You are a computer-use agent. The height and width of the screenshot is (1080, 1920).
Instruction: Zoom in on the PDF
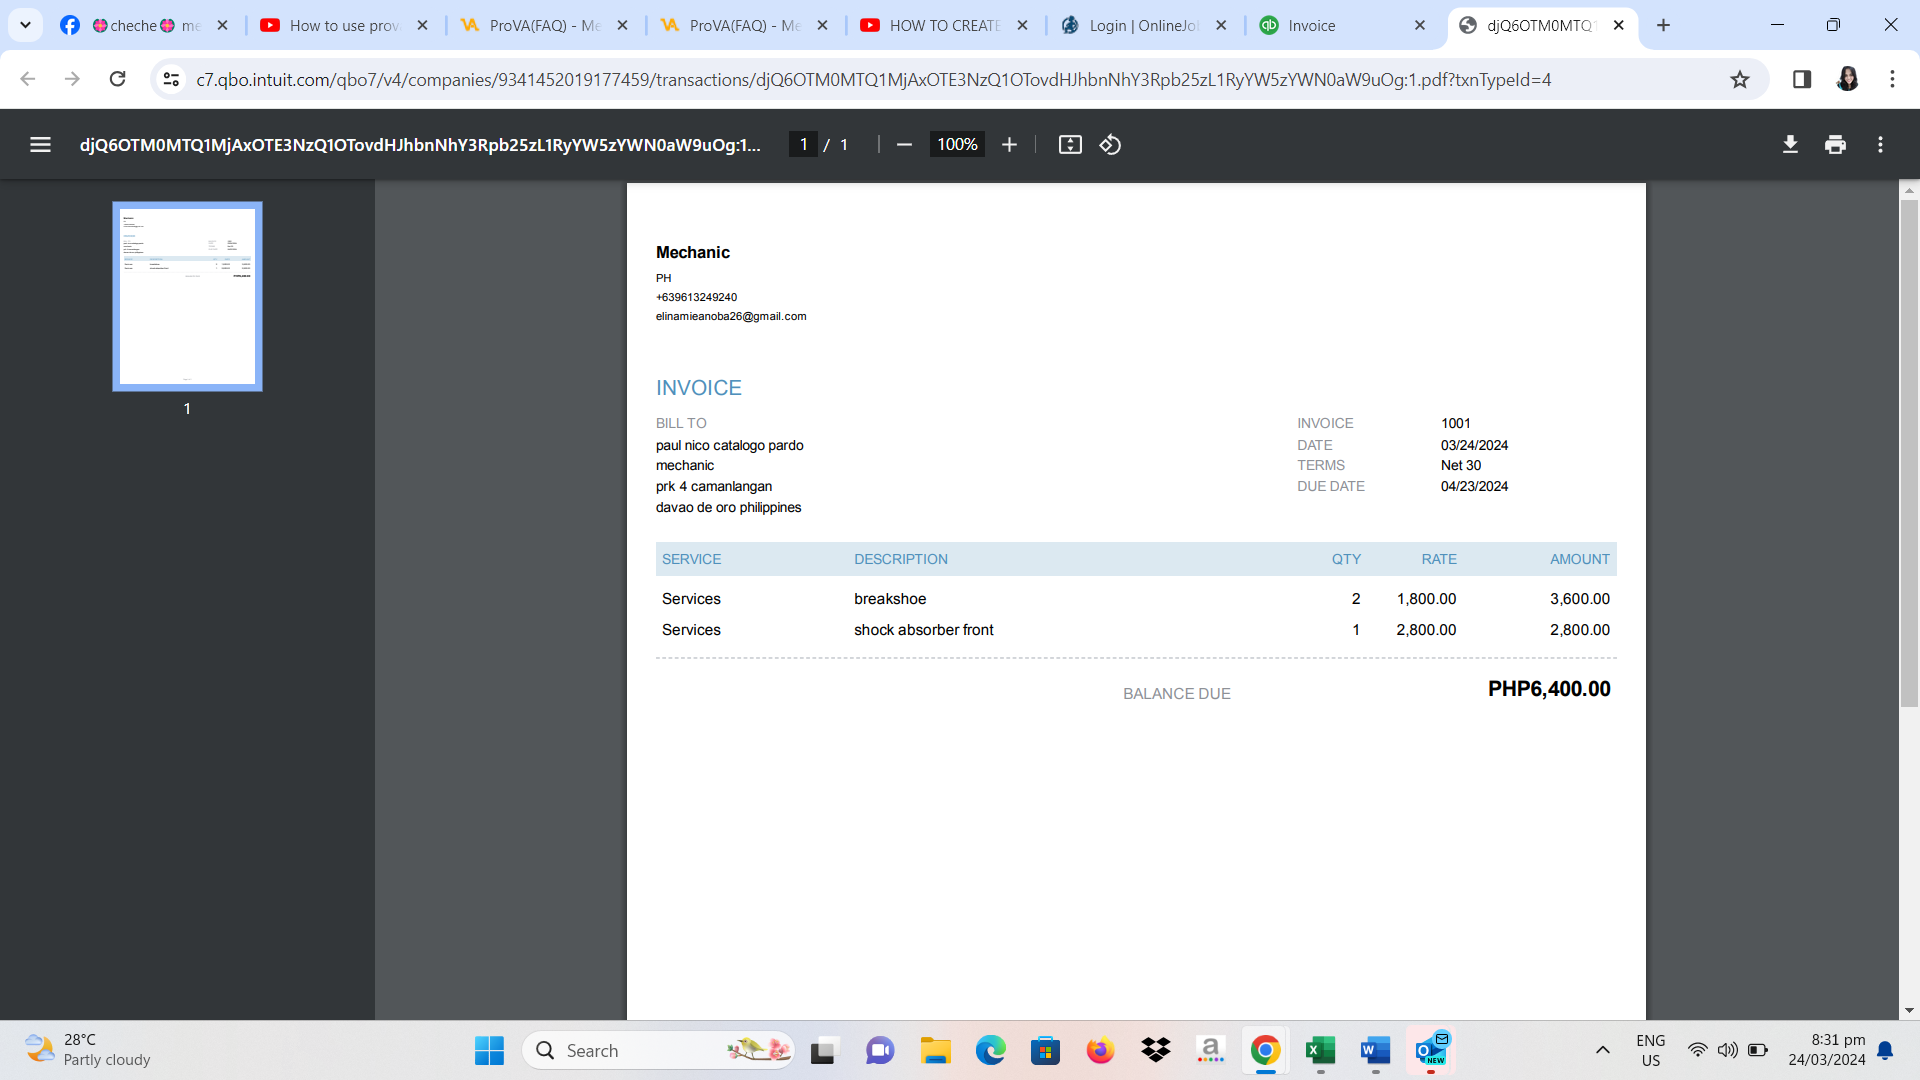click(1009, 145)
